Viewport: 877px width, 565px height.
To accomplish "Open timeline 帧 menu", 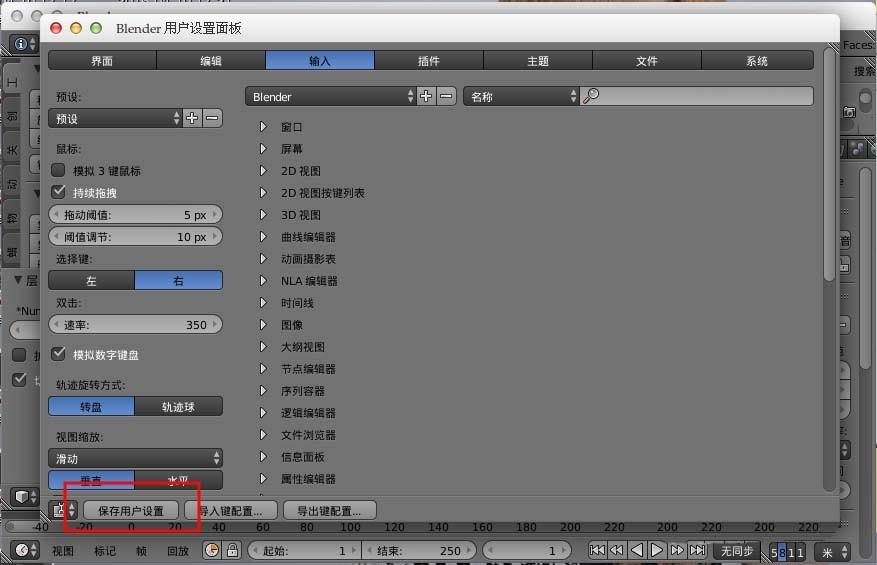I will [x=142, y=551].
